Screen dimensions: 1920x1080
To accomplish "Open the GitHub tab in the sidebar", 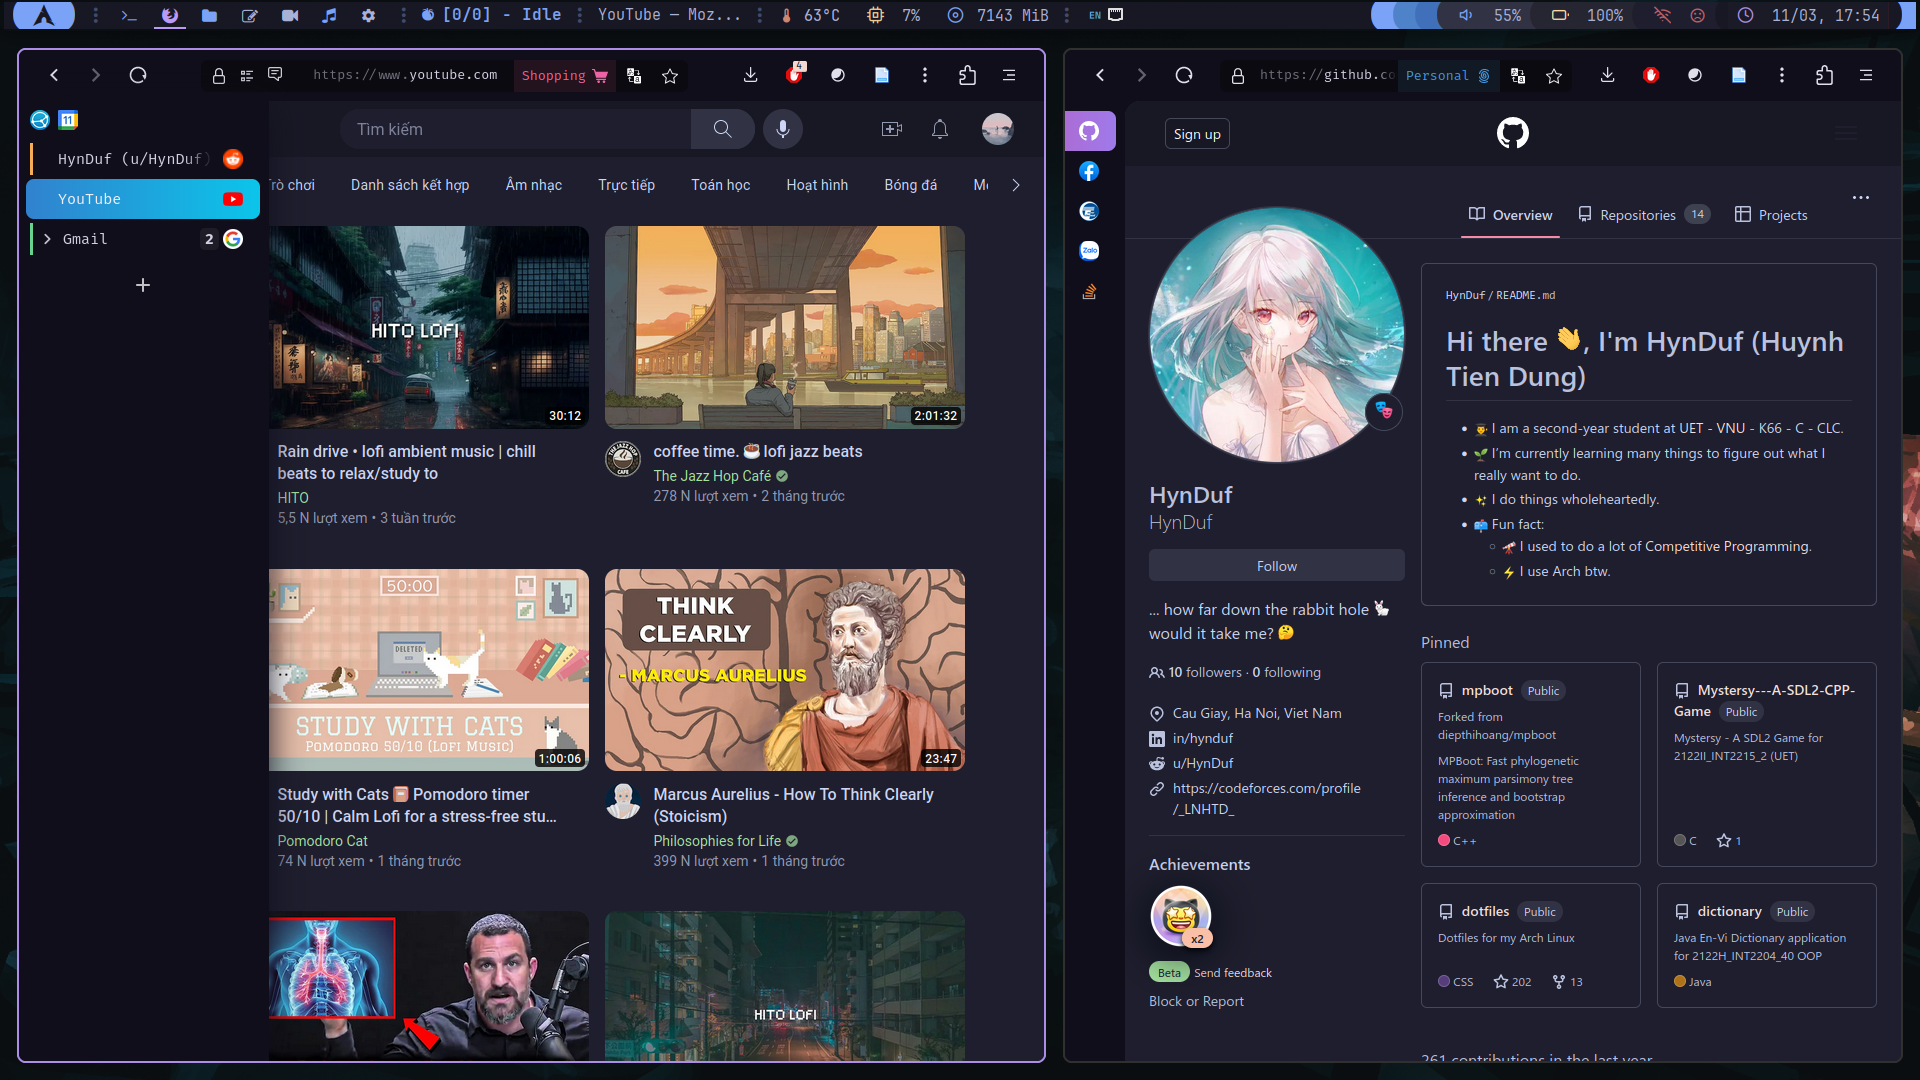I will pos(1089,131).
